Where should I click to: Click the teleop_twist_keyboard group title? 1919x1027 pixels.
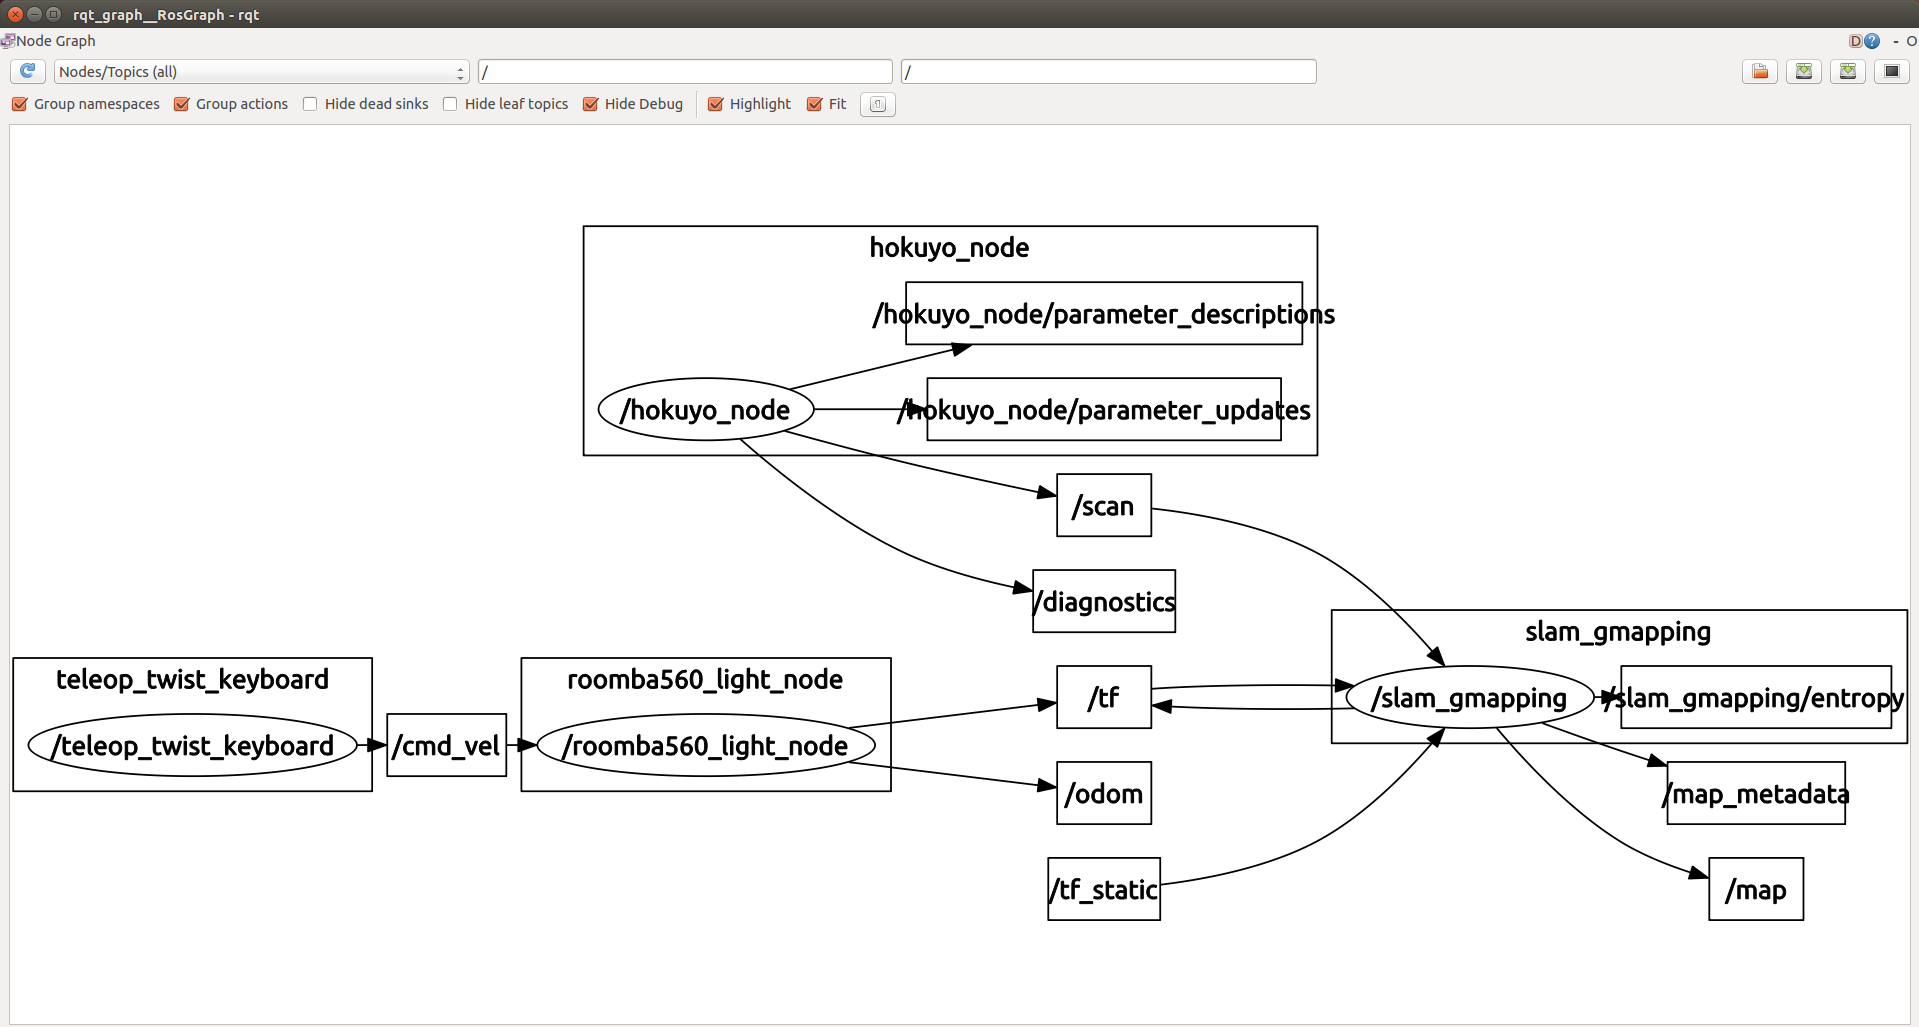point(192,680)
